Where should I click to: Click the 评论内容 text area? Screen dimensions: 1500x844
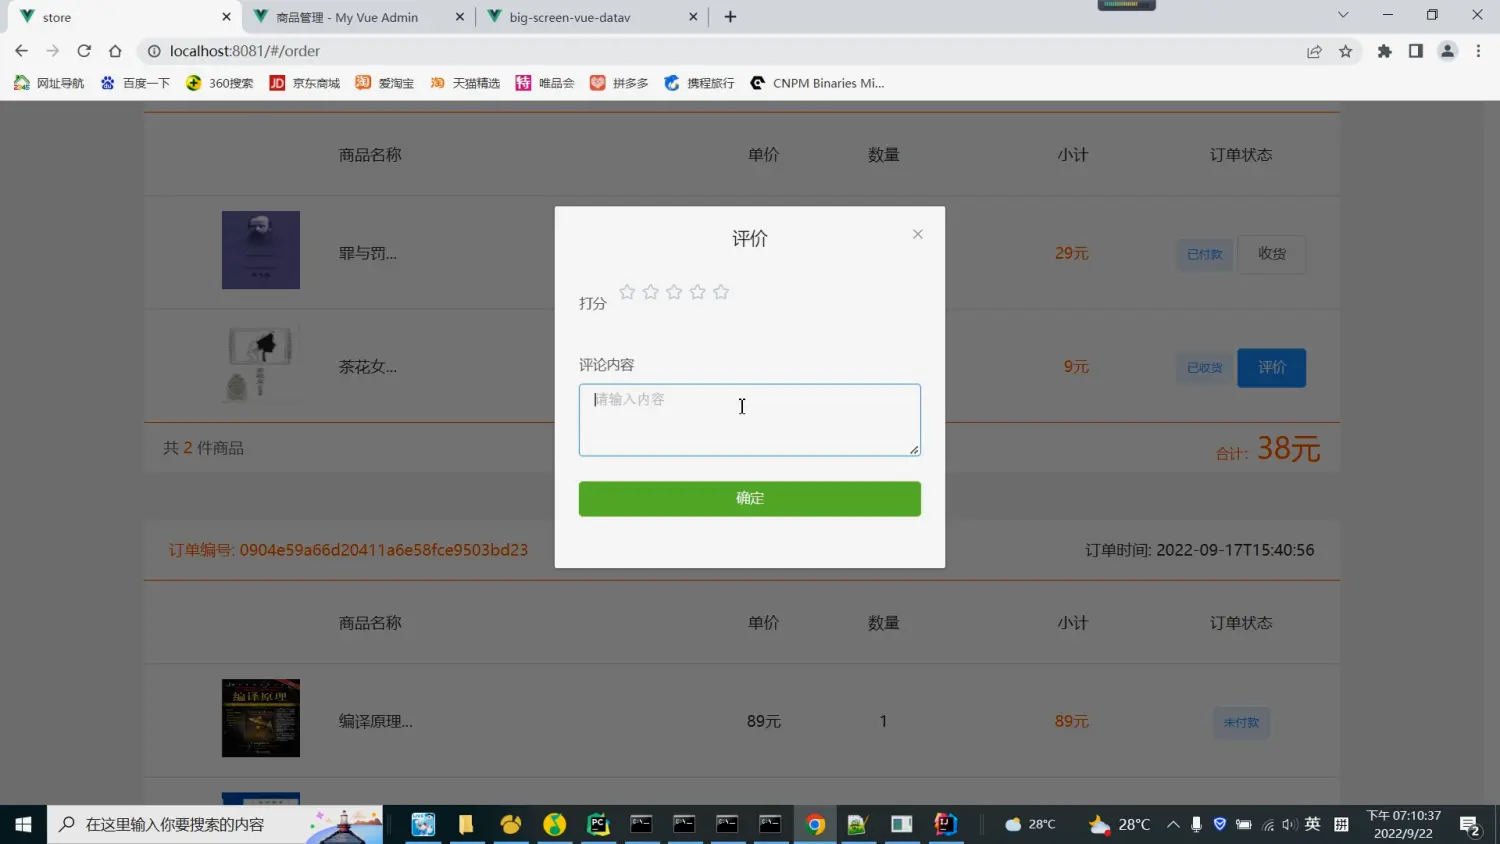pos(749,420)
